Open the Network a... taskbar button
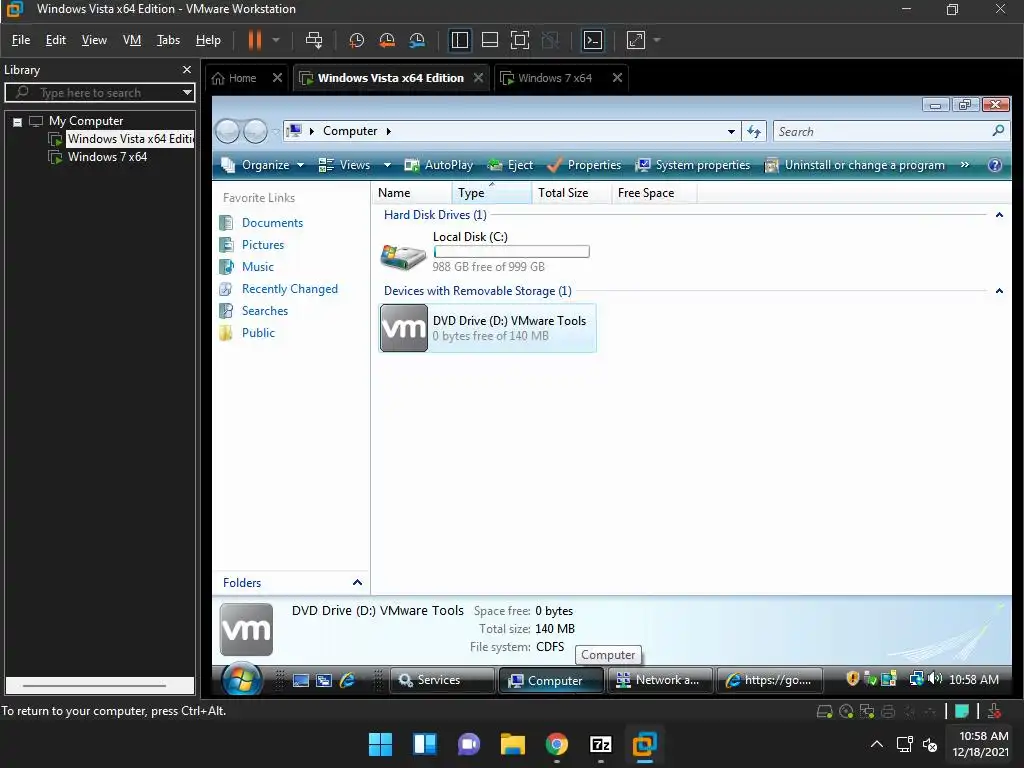This screenshot has width=1024, height=768. pos(660,680)
